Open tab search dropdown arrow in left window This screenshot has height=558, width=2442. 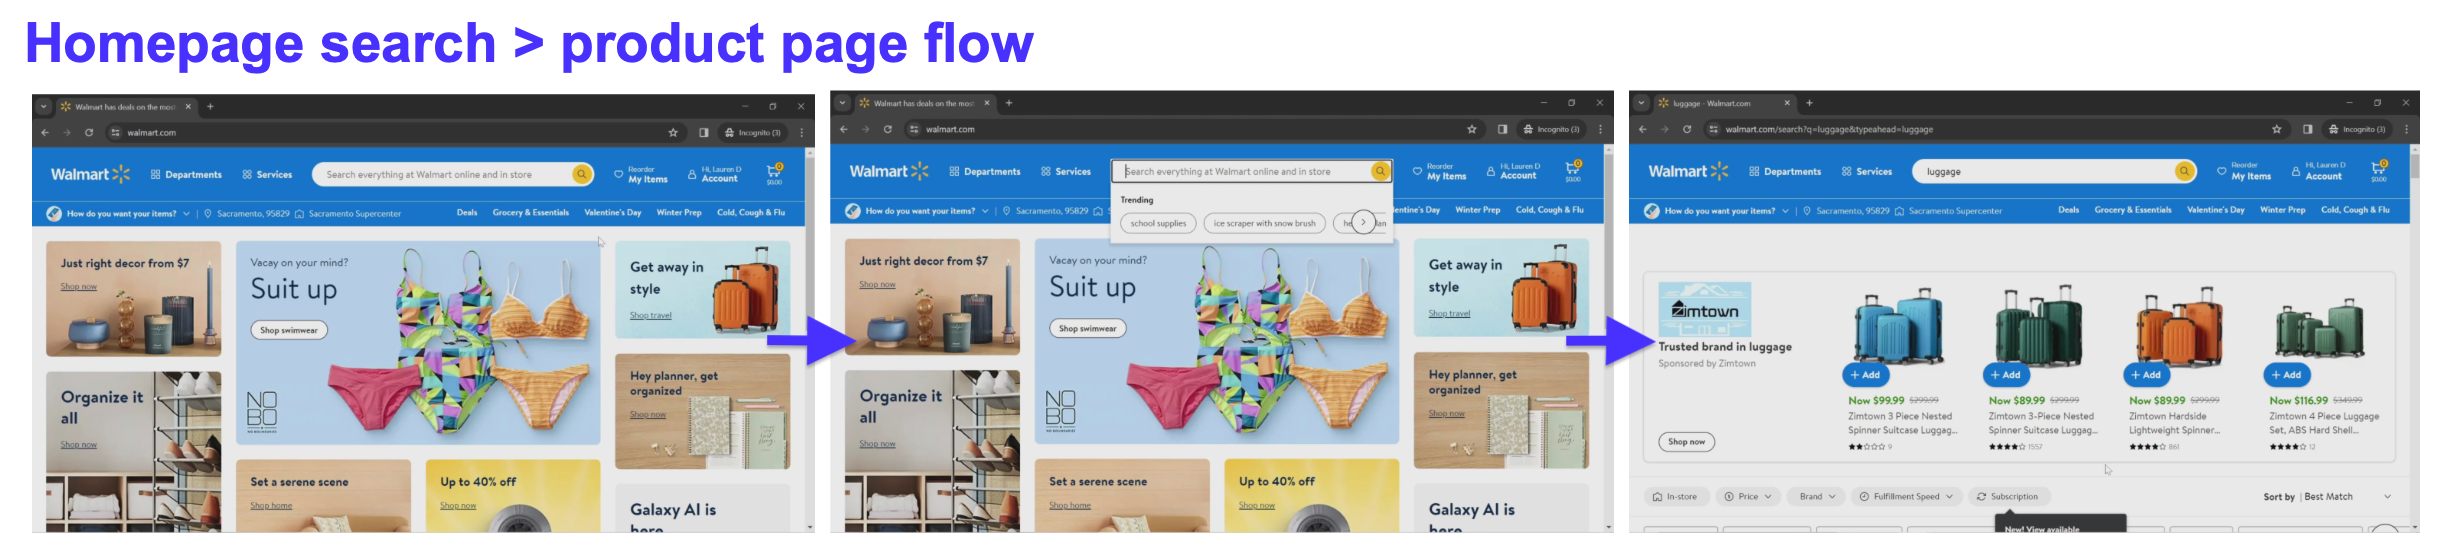coord(44,106)
